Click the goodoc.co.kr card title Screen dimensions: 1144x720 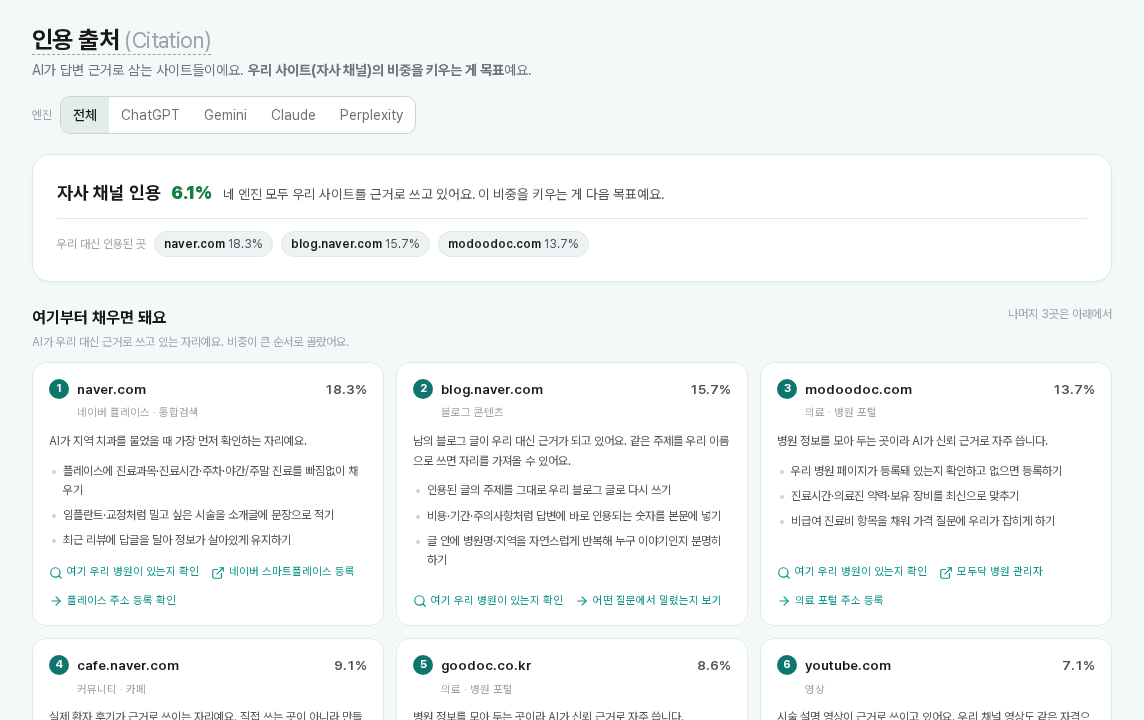pyautogui.click(x=486, y=665)
